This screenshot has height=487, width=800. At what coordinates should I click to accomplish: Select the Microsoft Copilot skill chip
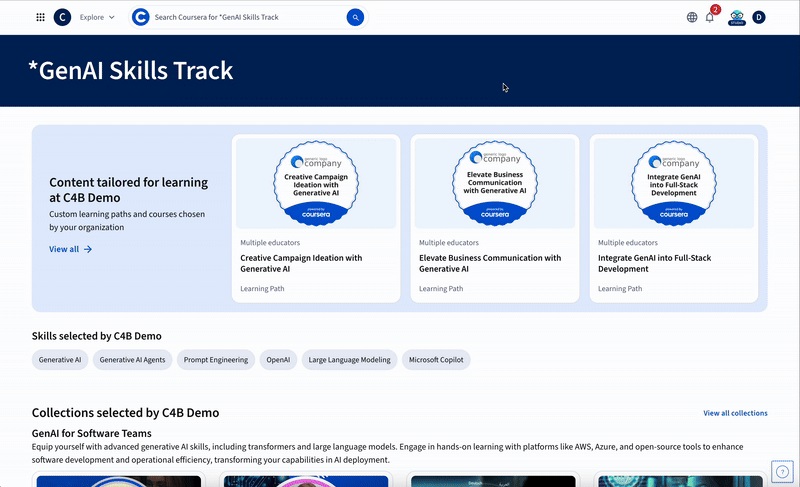point(436,360)
